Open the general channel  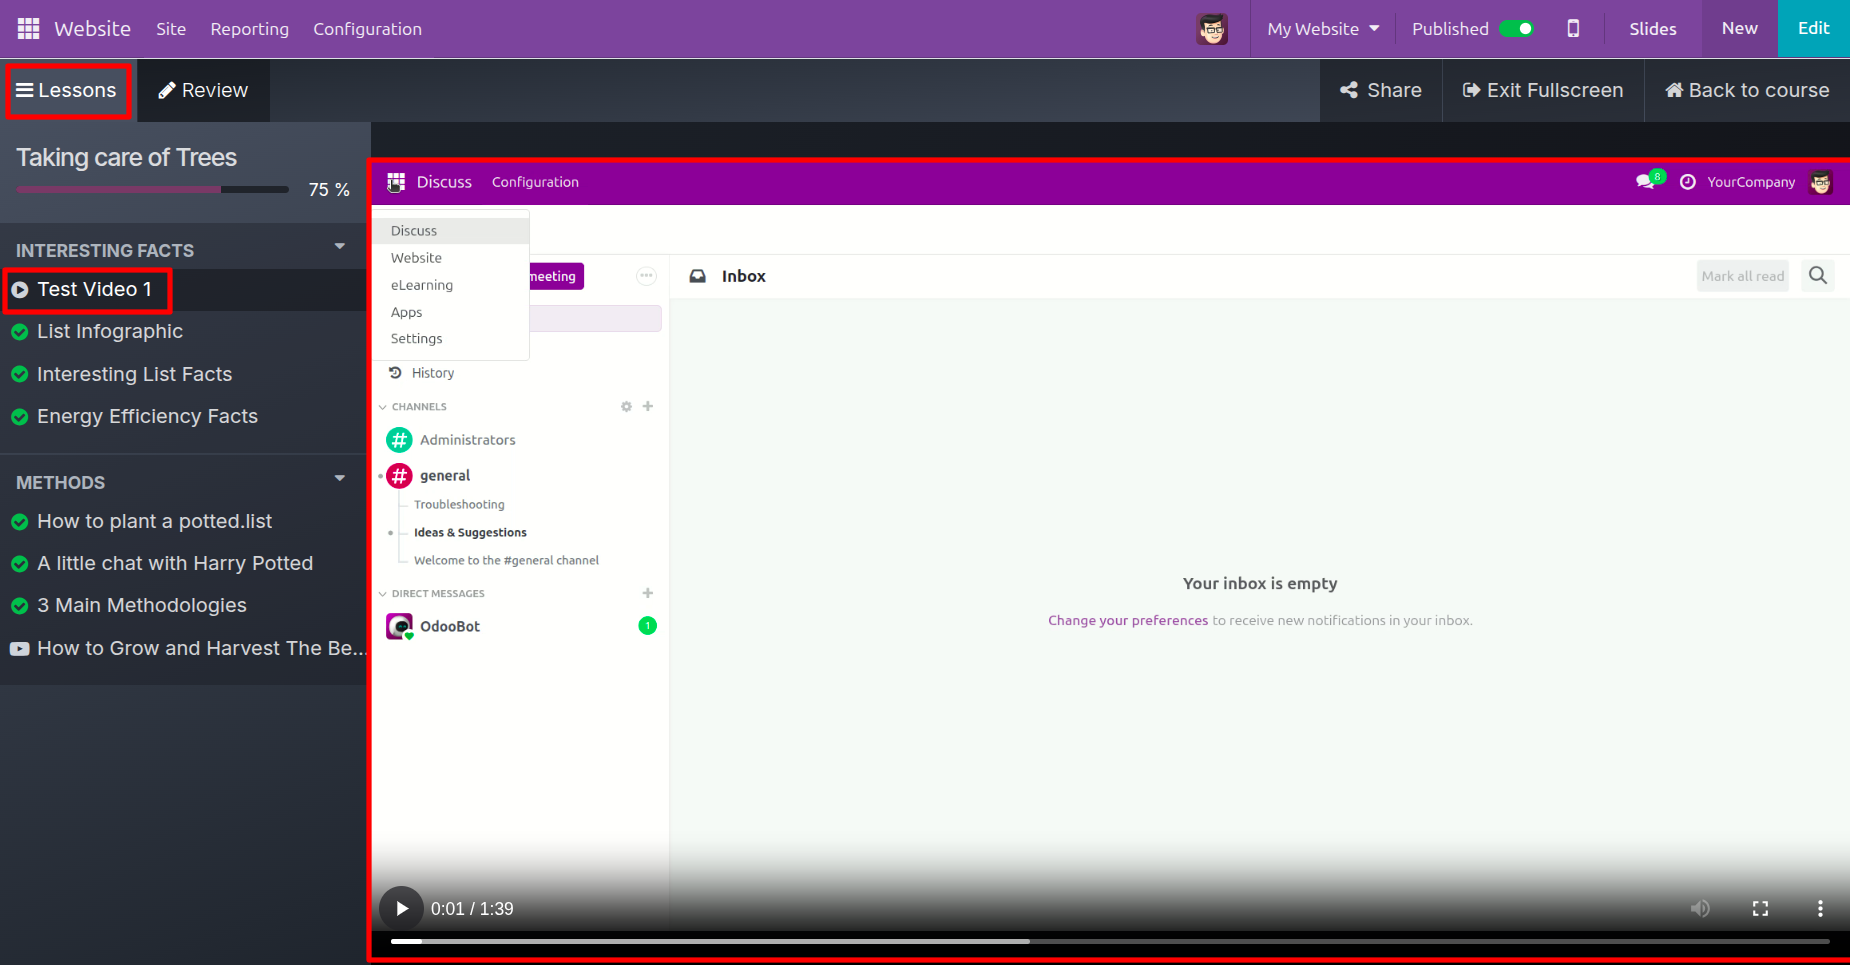coord(445,476)
